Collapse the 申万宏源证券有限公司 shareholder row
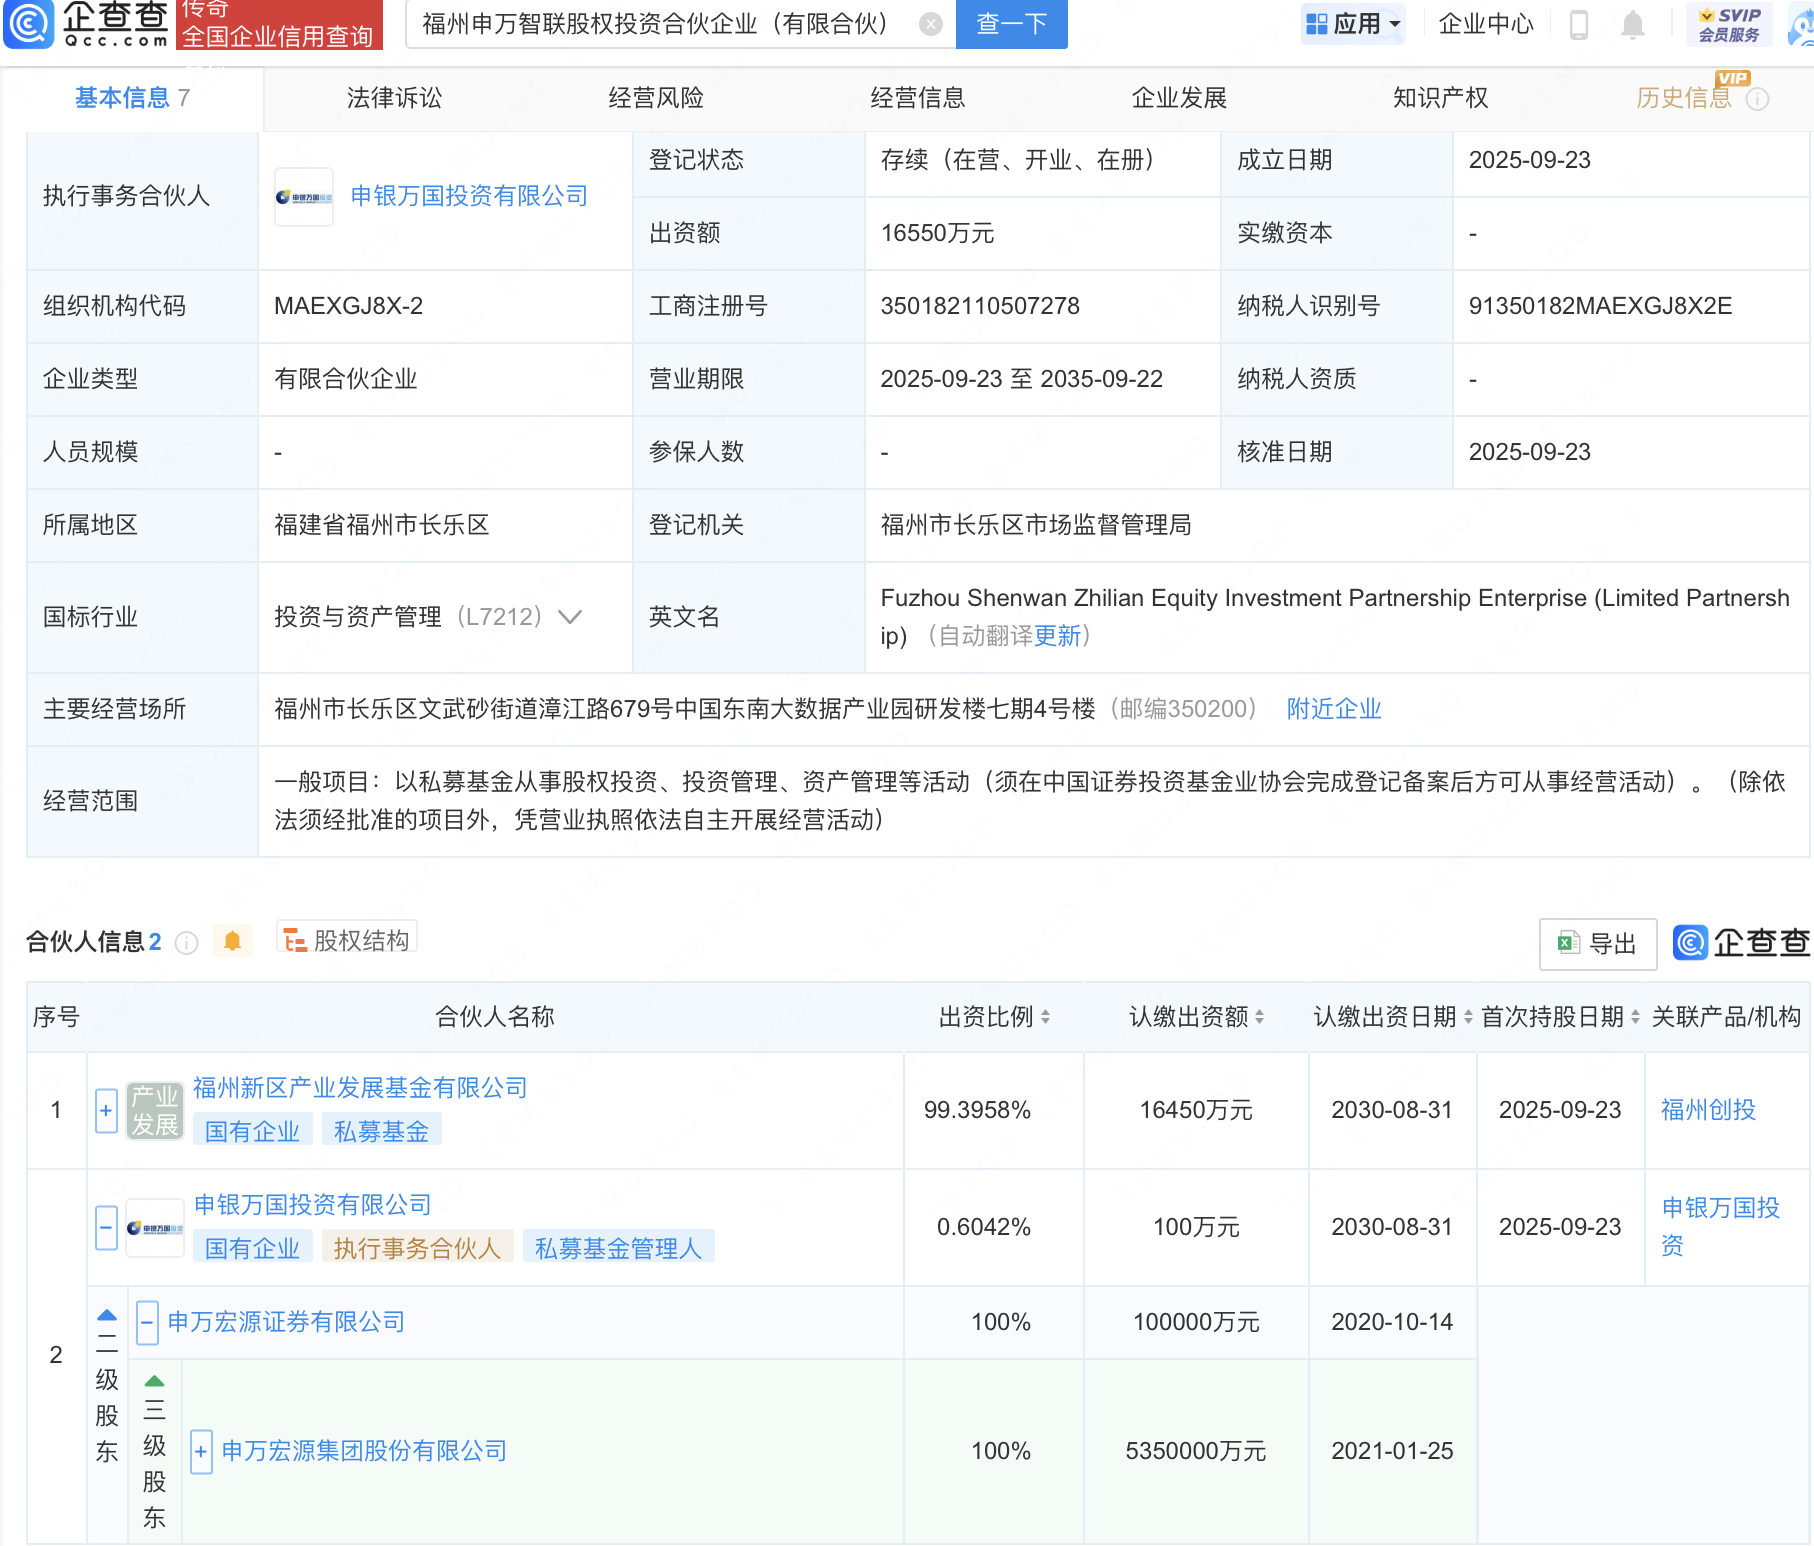The image size is (1814, 1546). (147, 1322)
